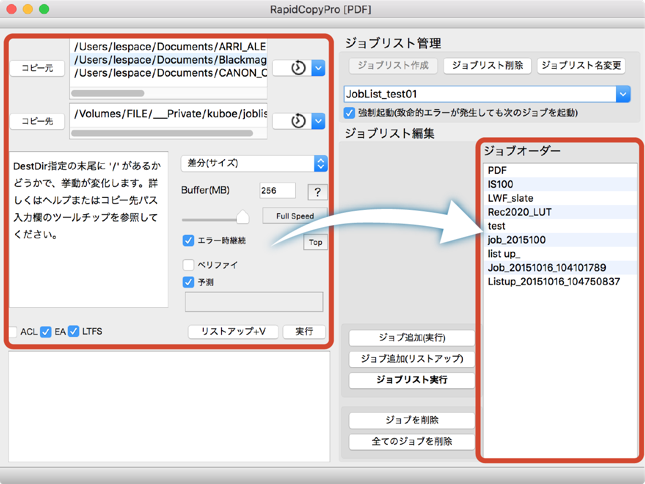Click the speed slider handle

click(243, 217)
